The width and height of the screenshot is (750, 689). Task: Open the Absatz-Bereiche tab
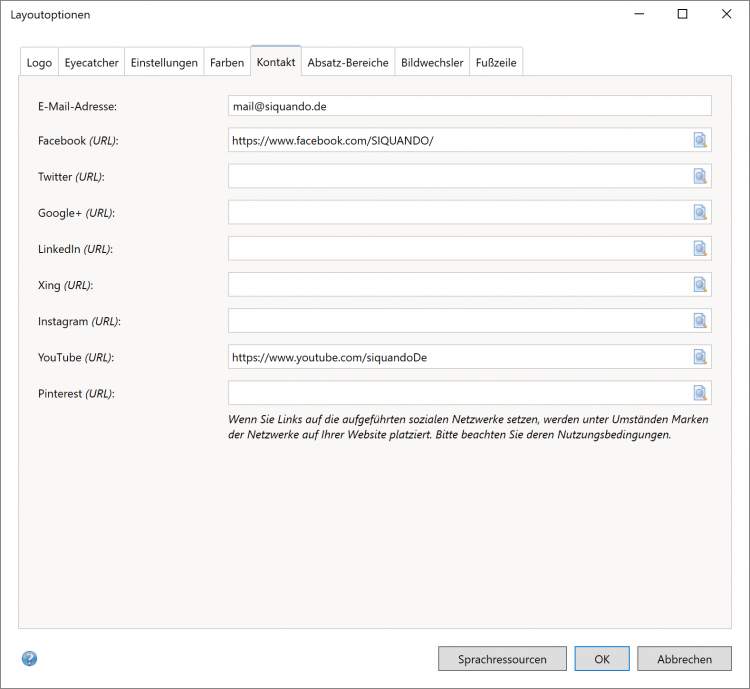[348, 62]
